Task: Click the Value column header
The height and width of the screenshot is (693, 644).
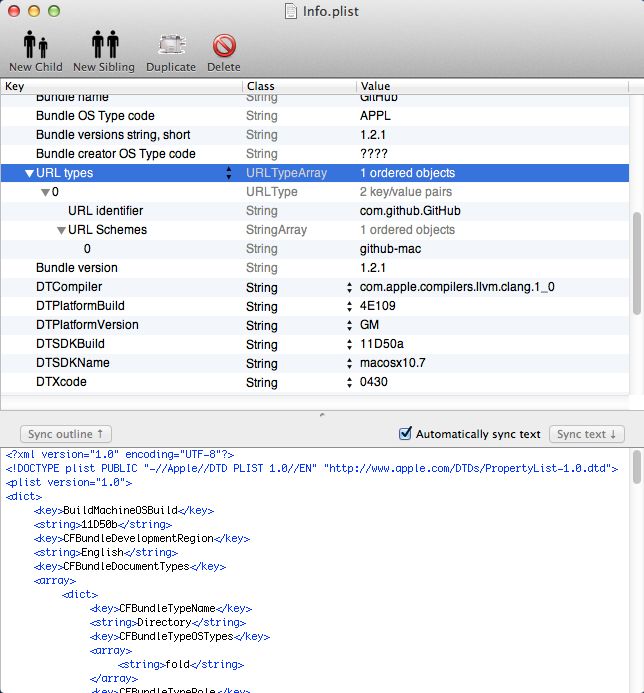Action: pos(492,86)
